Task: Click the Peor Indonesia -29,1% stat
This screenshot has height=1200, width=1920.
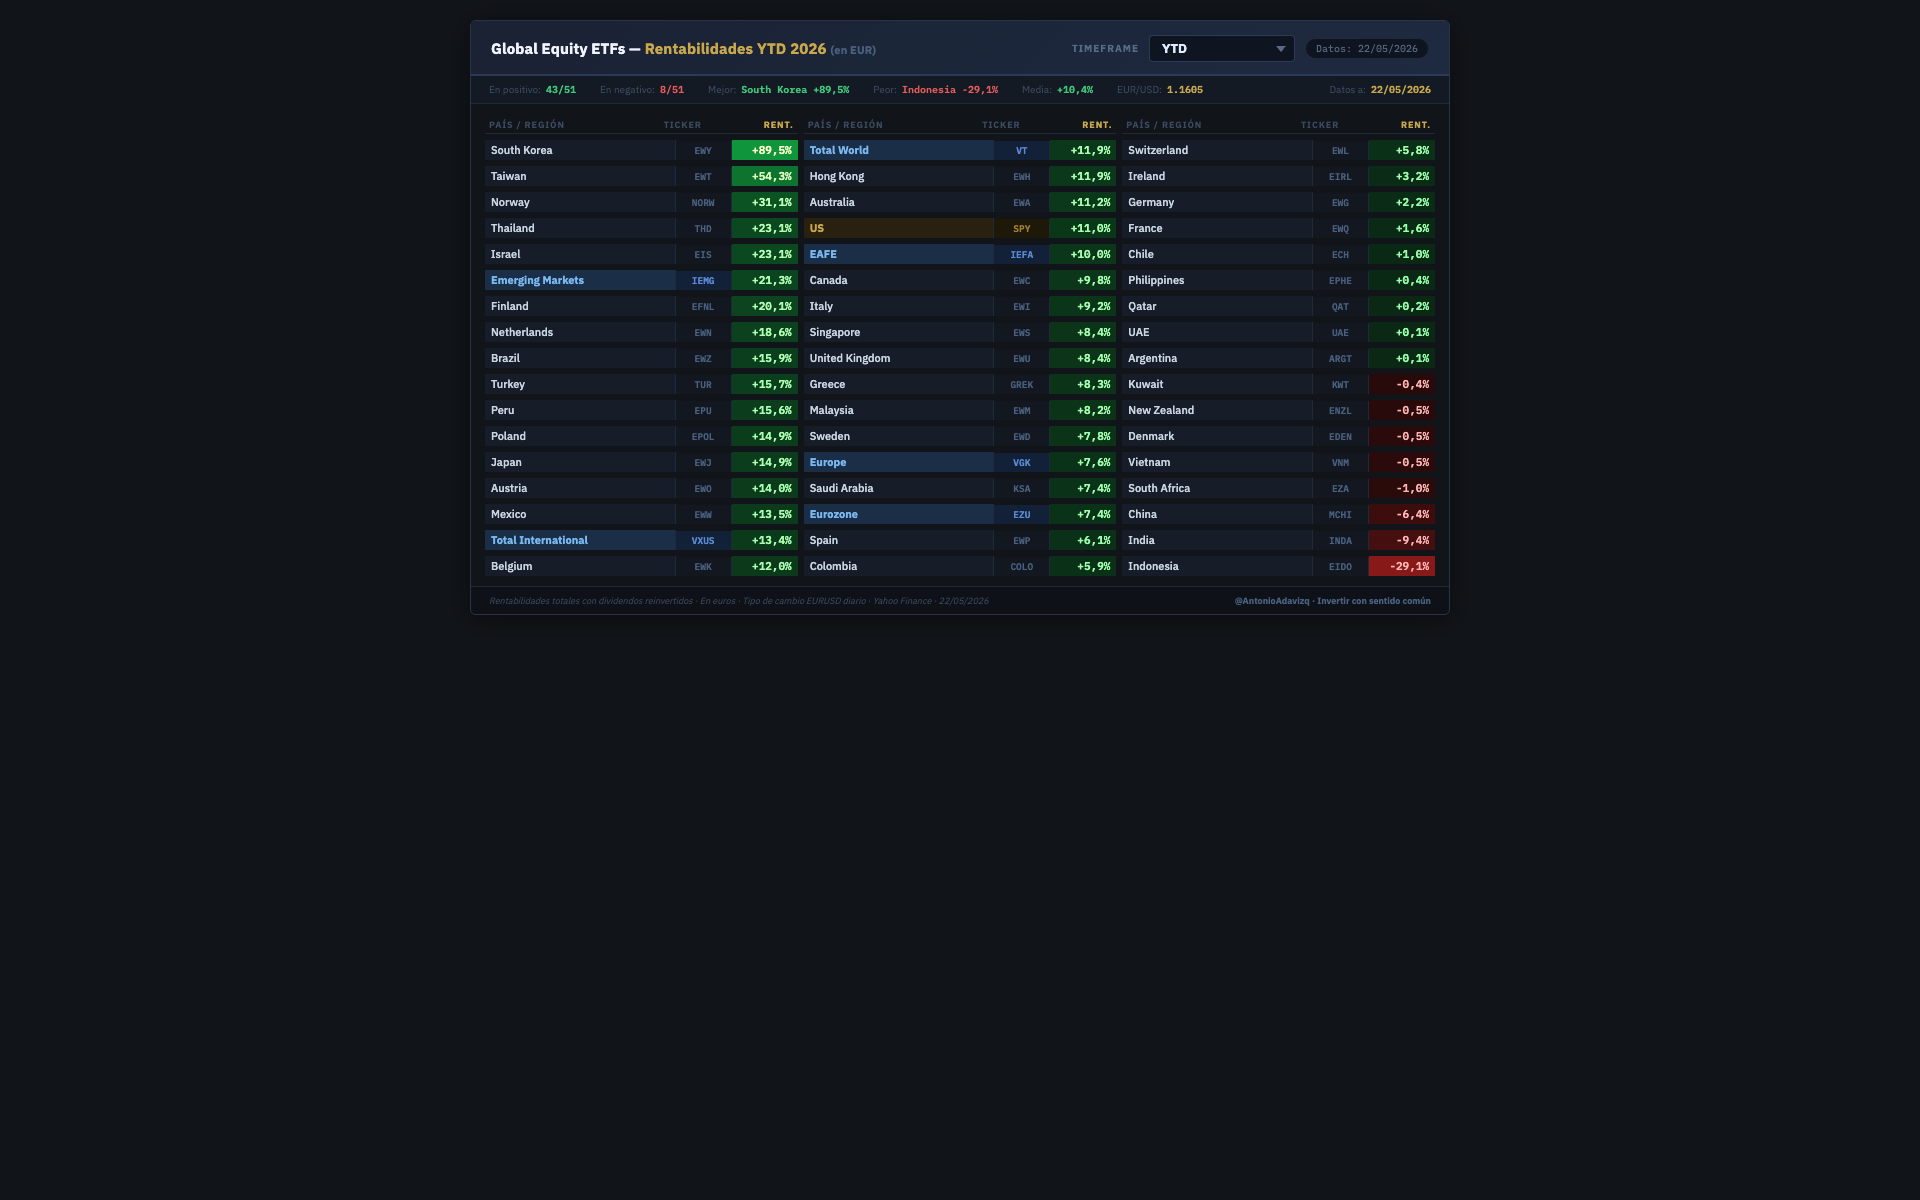Action: tap(935, 90)
